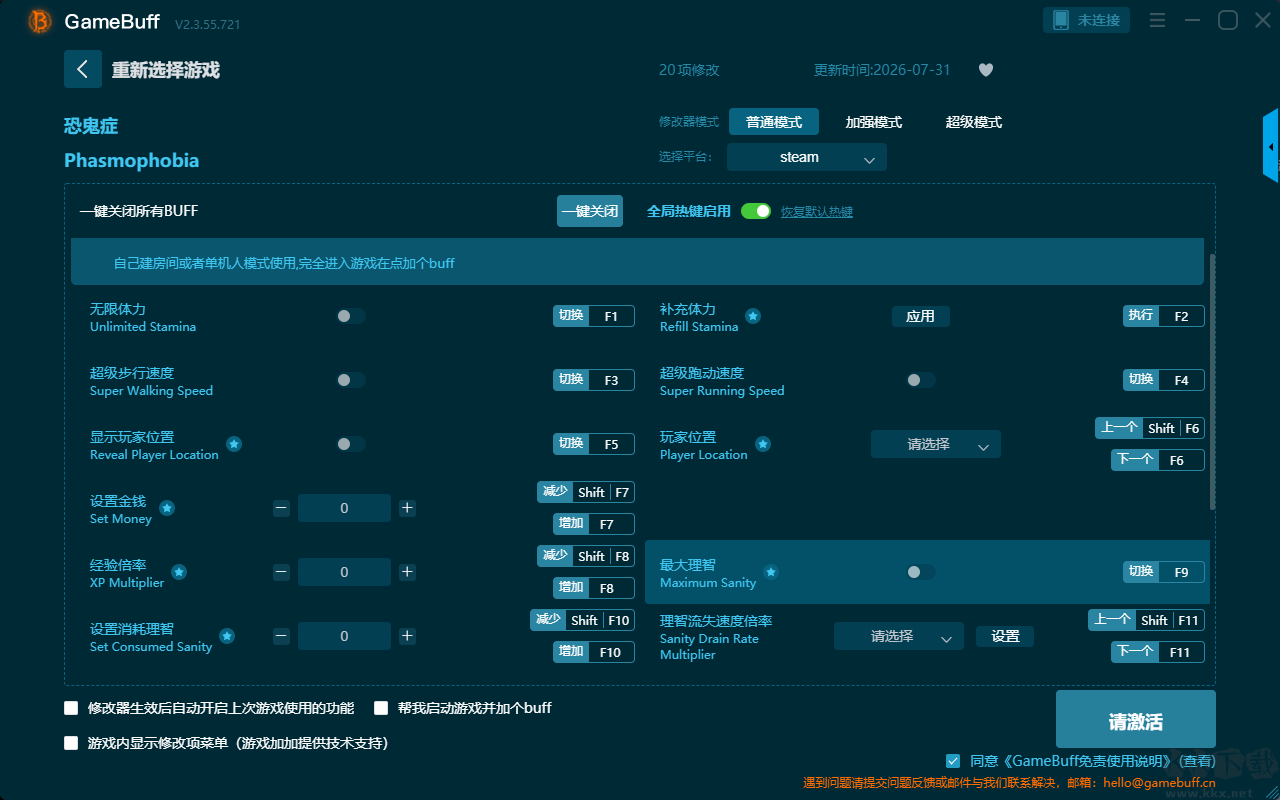Toggle Super Running Speed switch
This screenshot has height=800, width=1280.
921,380
